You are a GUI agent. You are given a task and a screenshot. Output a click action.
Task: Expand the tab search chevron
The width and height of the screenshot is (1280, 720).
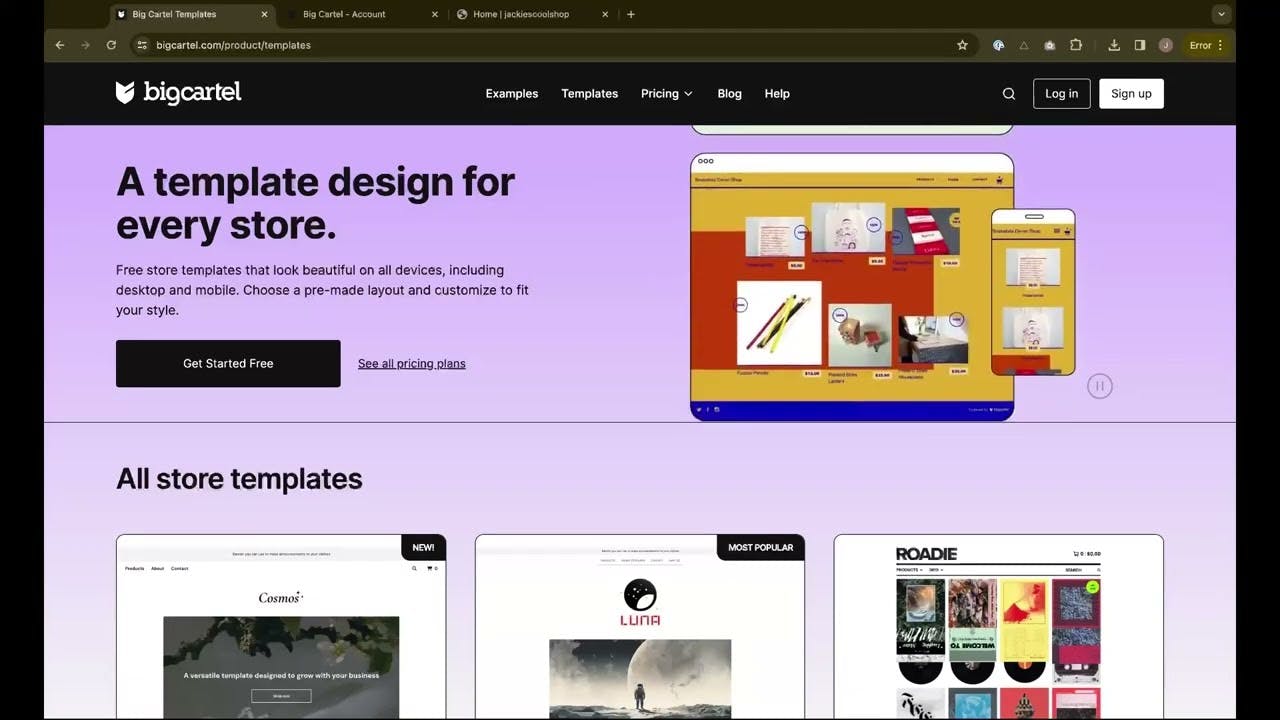(1221, 15)
